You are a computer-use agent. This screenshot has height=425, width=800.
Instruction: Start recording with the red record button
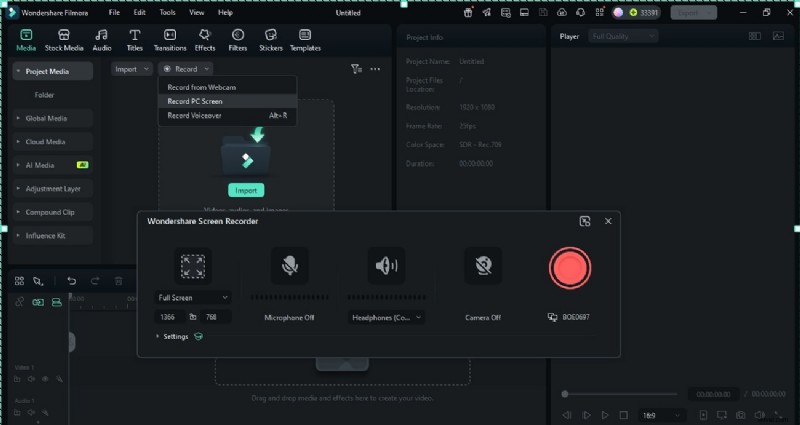(570, 267)
